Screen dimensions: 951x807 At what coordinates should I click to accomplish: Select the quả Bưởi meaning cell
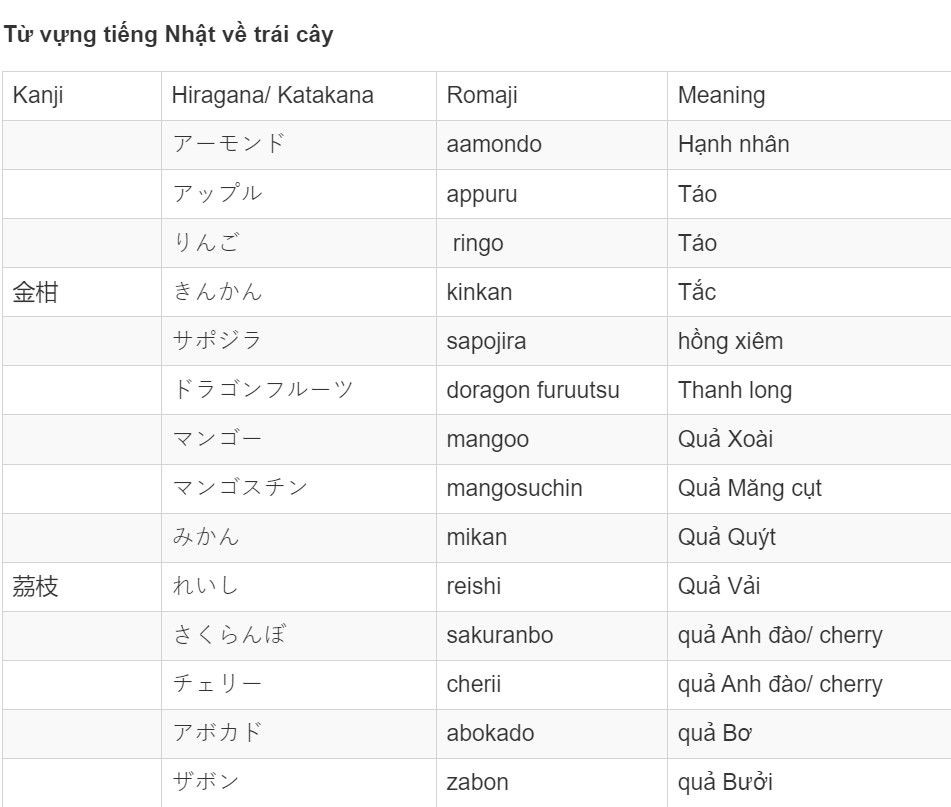(809, 783)
